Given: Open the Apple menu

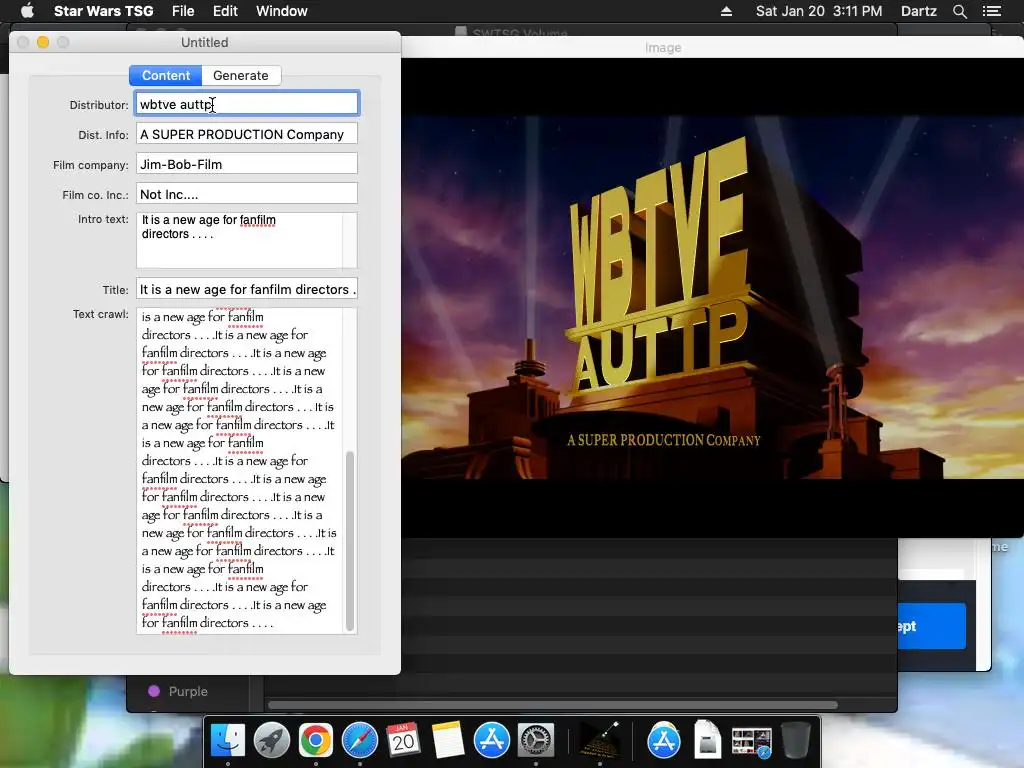Looking at the screenshot, I should point(27,11).
